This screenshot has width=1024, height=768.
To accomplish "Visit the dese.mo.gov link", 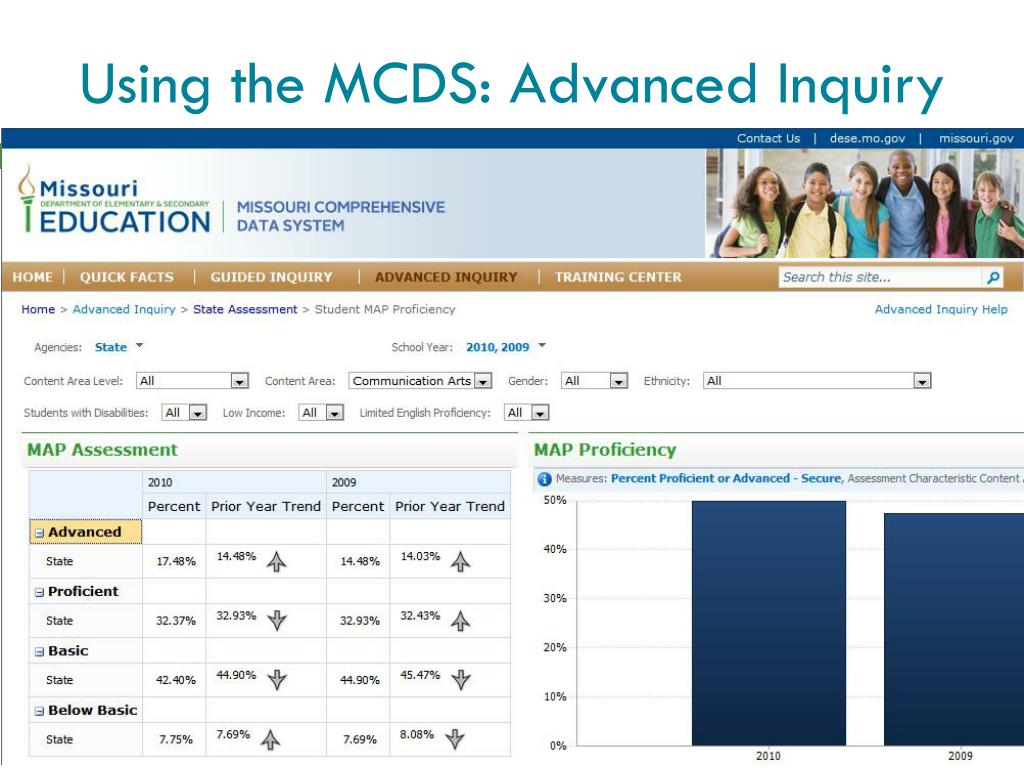I will point(867,138).
